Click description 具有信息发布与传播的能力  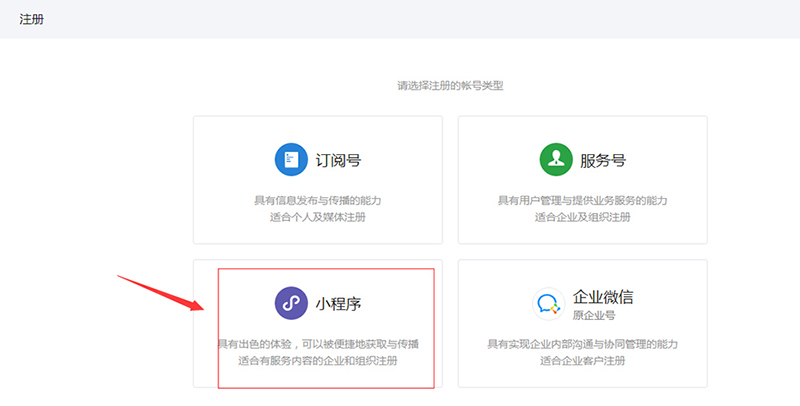318,200
